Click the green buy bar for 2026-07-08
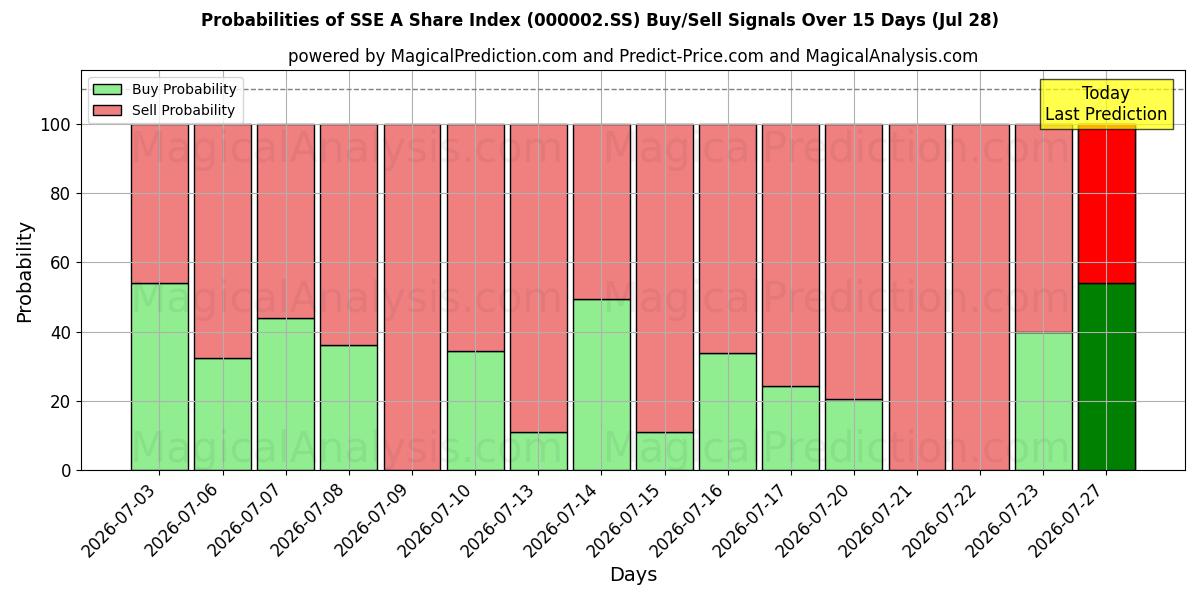The image size is (1200, 600). click(x=349, y=408)
